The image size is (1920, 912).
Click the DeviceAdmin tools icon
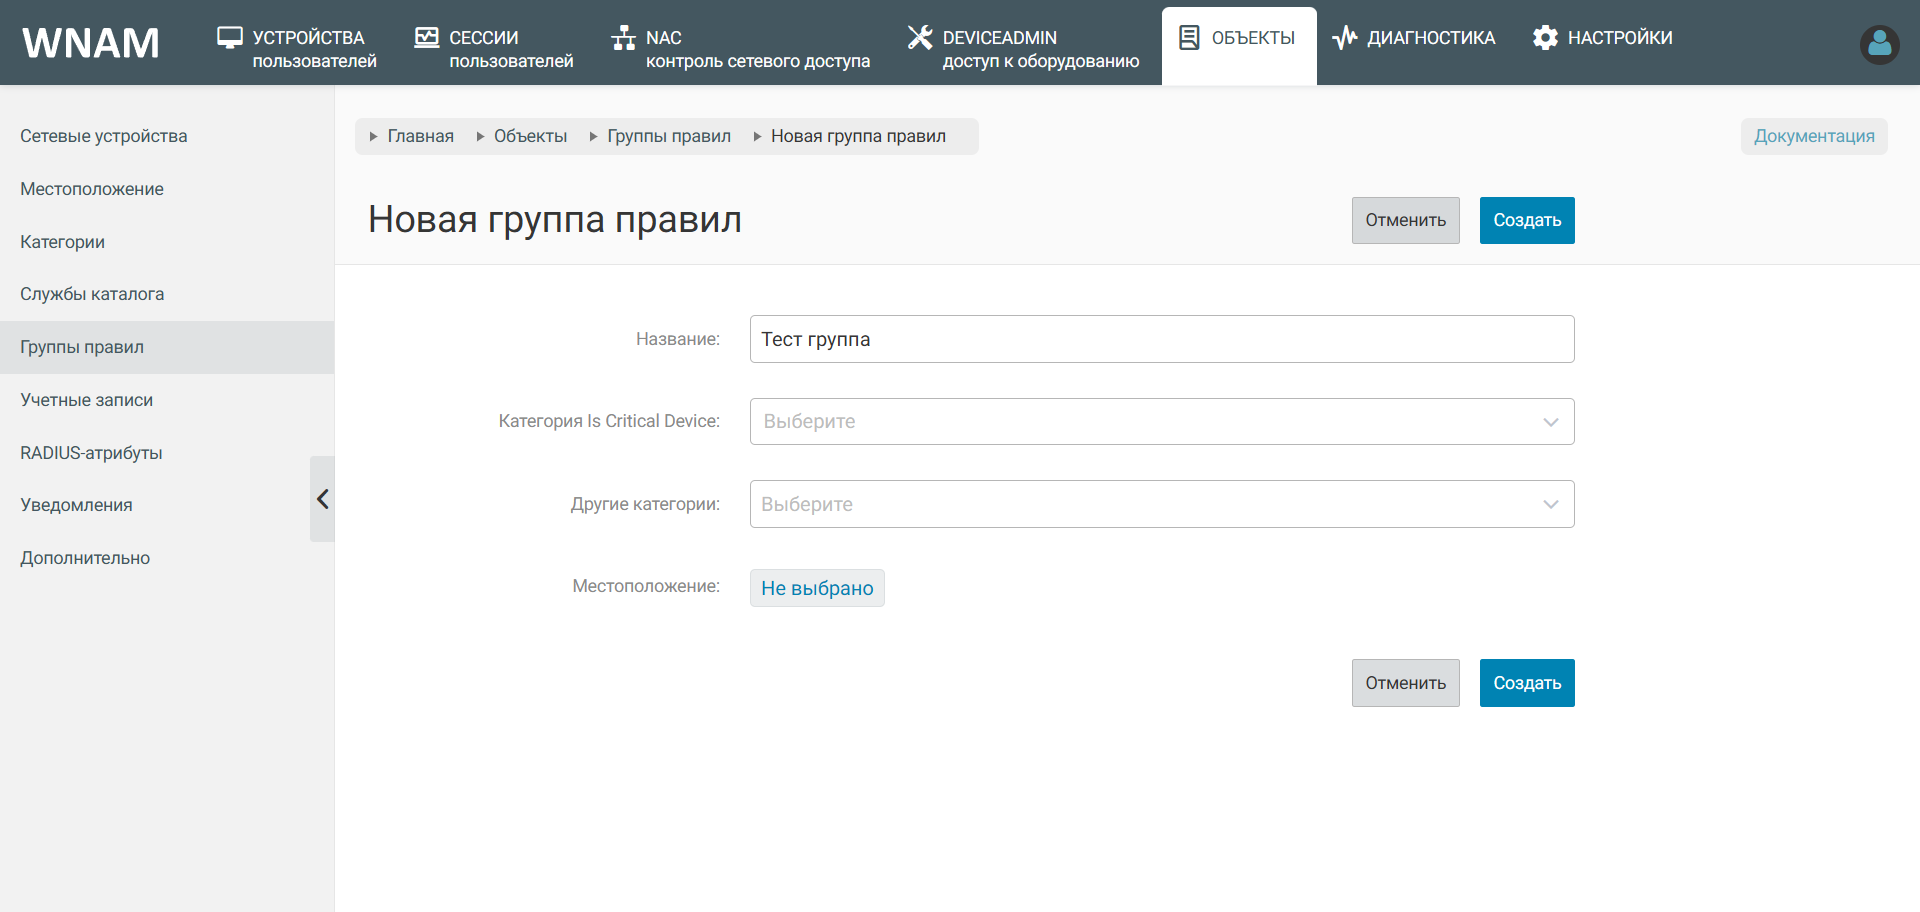[919, 38]
